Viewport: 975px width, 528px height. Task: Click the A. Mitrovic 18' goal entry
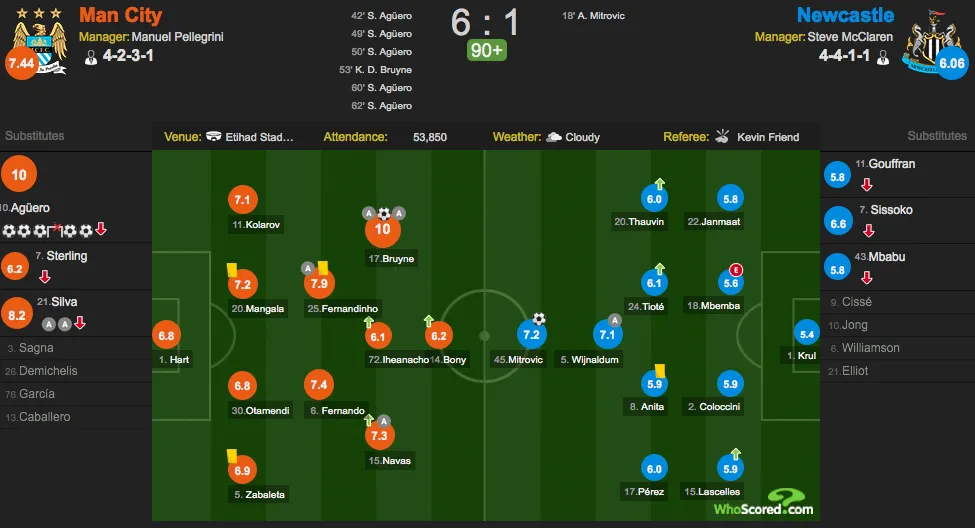click(x=593, y=16)
